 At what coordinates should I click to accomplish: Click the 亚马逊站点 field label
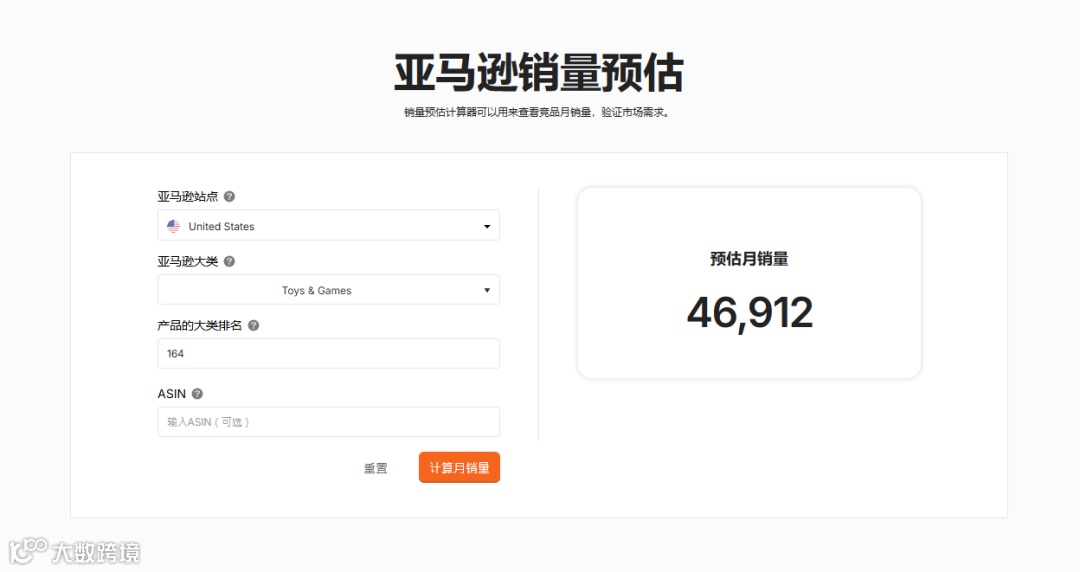187,196
